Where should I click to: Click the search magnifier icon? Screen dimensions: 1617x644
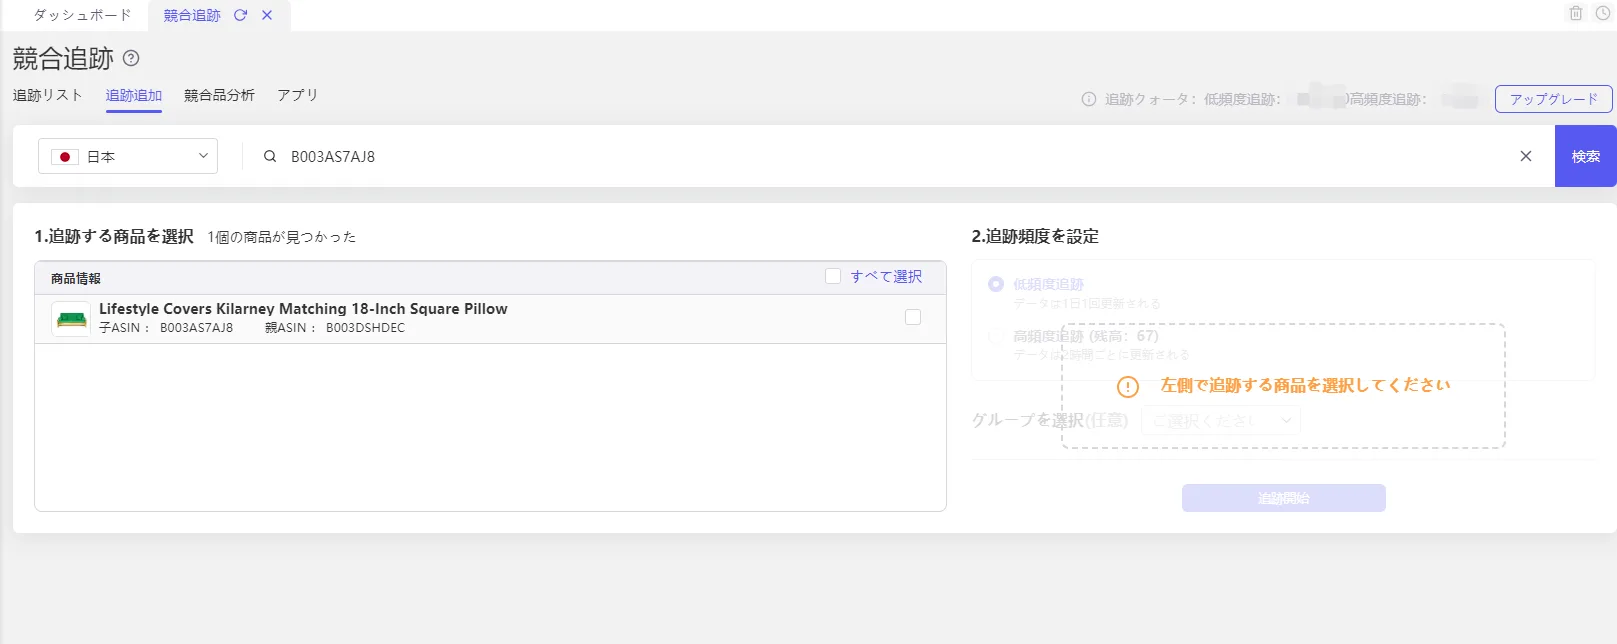pos(270,156)
